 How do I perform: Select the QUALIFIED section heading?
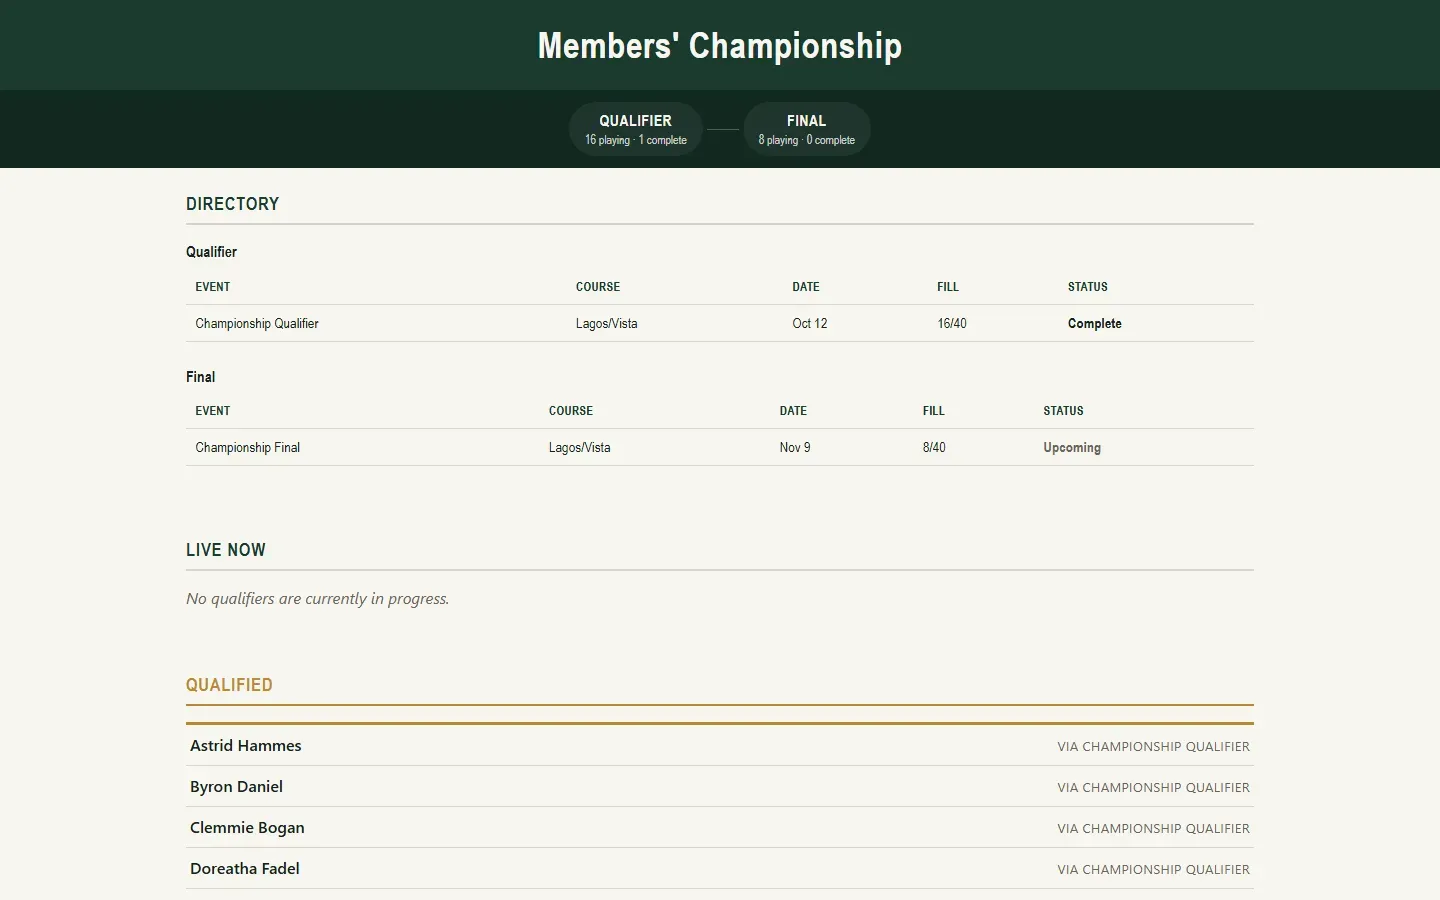click(229, 685)
